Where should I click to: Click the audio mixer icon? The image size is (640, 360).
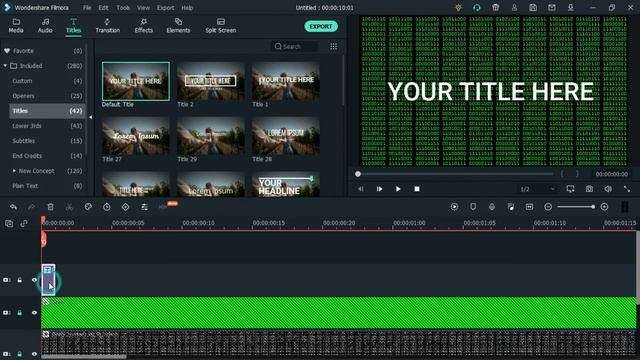[511, 207]
